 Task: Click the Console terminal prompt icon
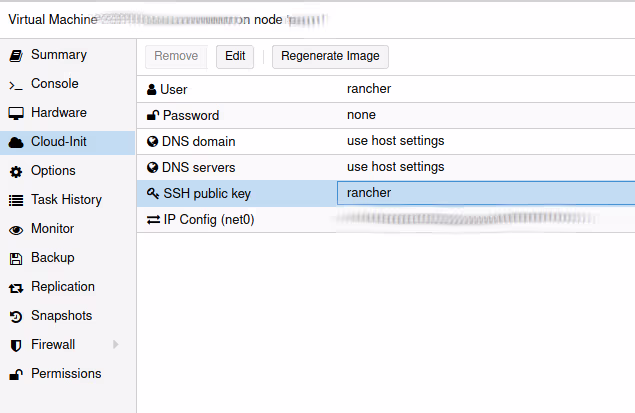15,84
